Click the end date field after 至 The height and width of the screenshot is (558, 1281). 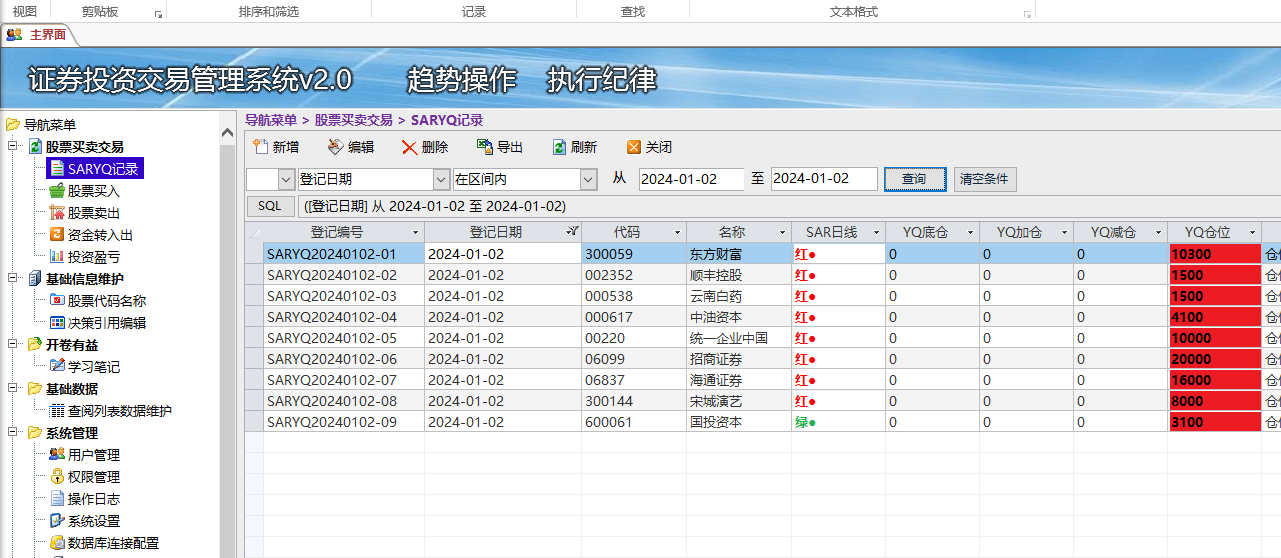tap(824, 179)
